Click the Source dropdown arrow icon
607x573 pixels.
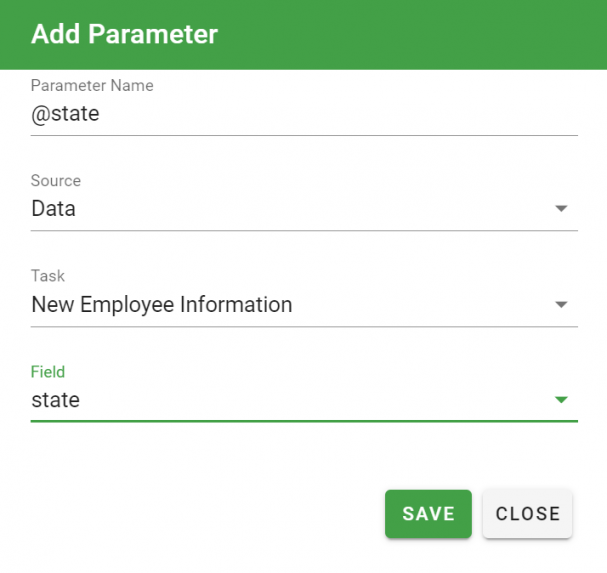point(561,209)
